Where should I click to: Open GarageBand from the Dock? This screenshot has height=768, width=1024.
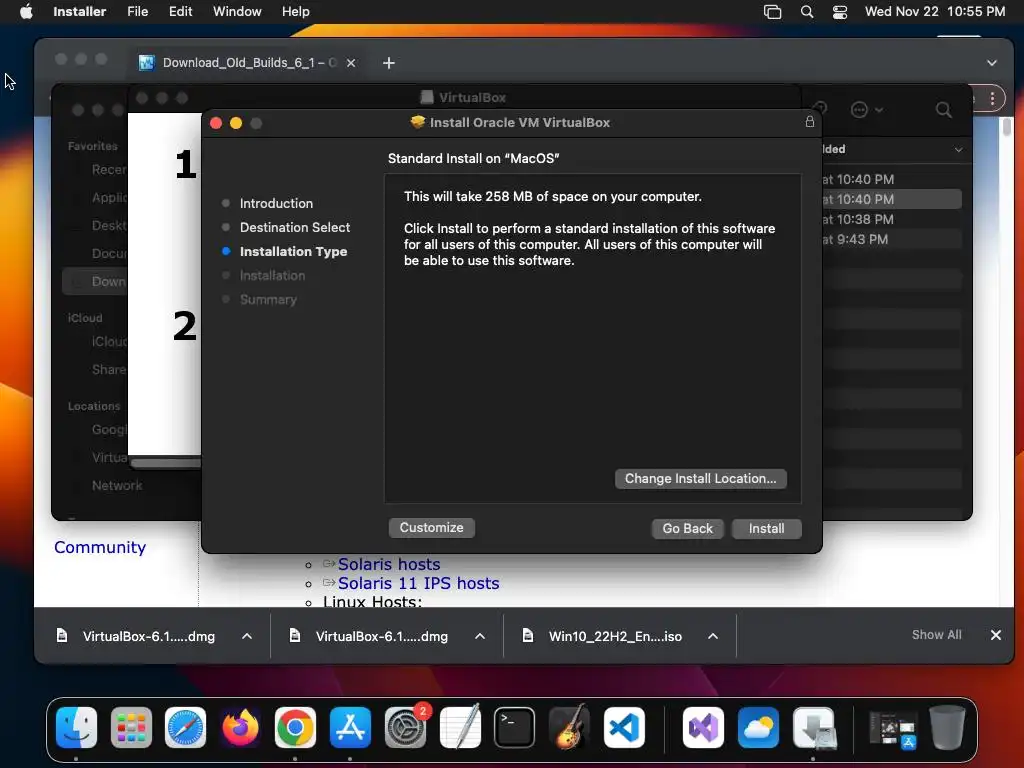click(x=569, y=727)
